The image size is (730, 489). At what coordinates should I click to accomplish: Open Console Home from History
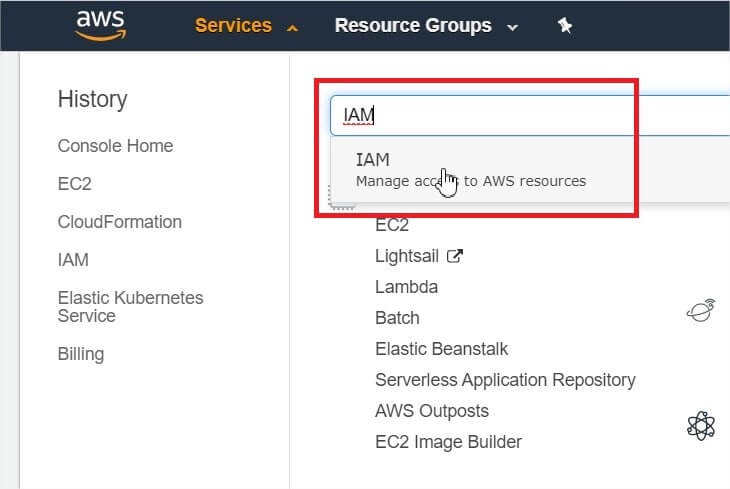115,146
